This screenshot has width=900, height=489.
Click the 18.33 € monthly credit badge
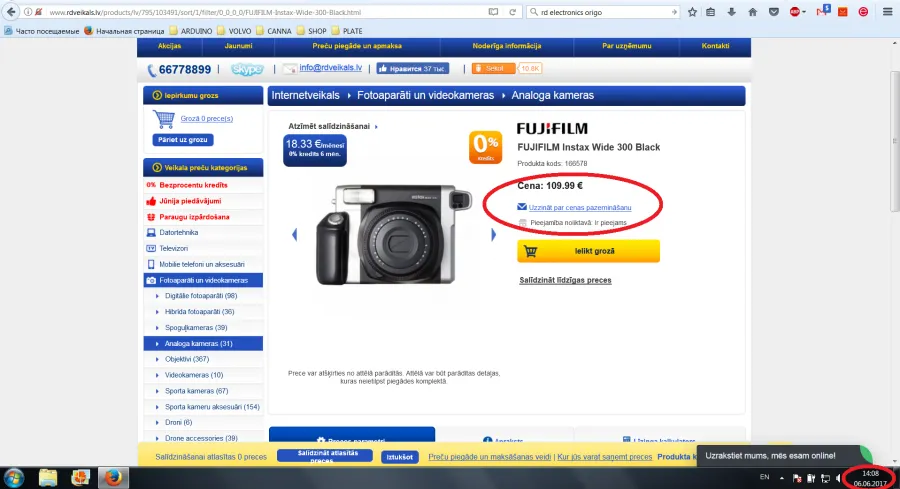point(315,150)
